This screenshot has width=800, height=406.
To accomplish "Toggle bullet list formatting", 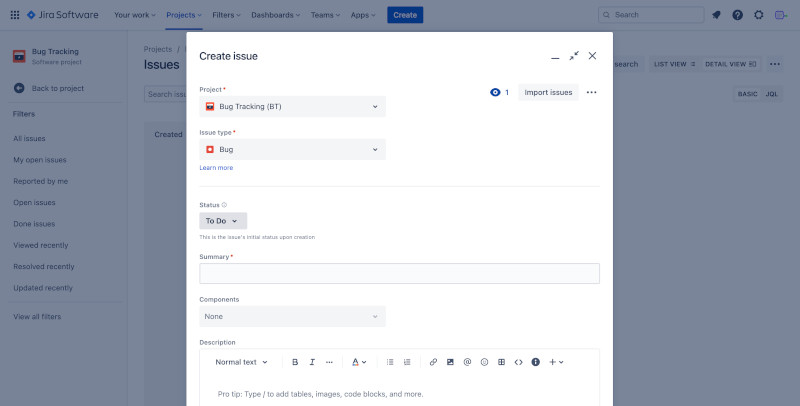I will pyautogui.click(x=390, y=362).
